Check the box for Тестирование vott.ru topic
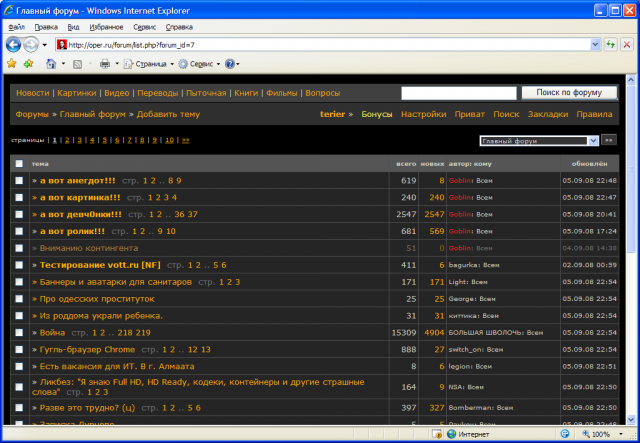The width and height of the screenshot is (640, 443). 19,265
